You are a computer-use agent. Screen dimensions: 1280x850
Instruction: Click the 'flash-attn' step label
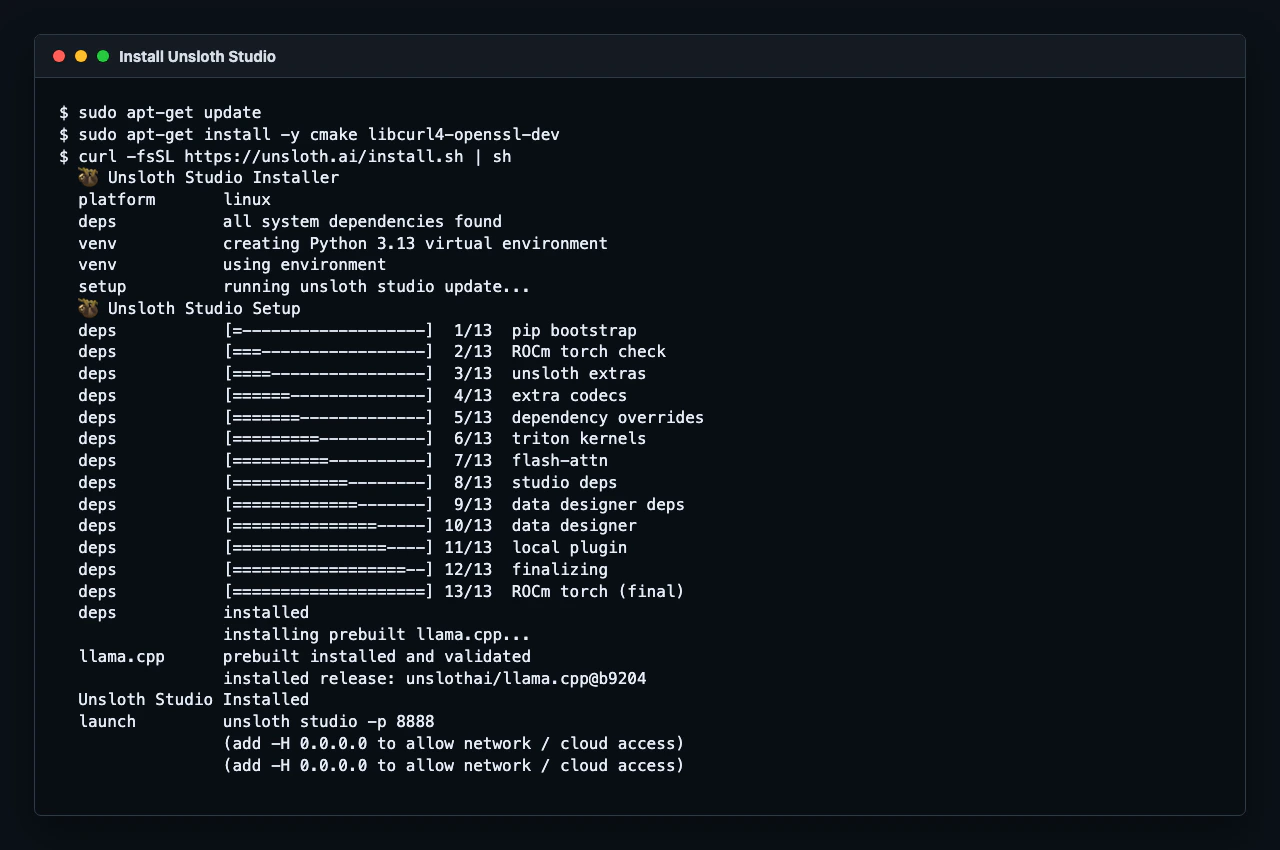(560, 461)
